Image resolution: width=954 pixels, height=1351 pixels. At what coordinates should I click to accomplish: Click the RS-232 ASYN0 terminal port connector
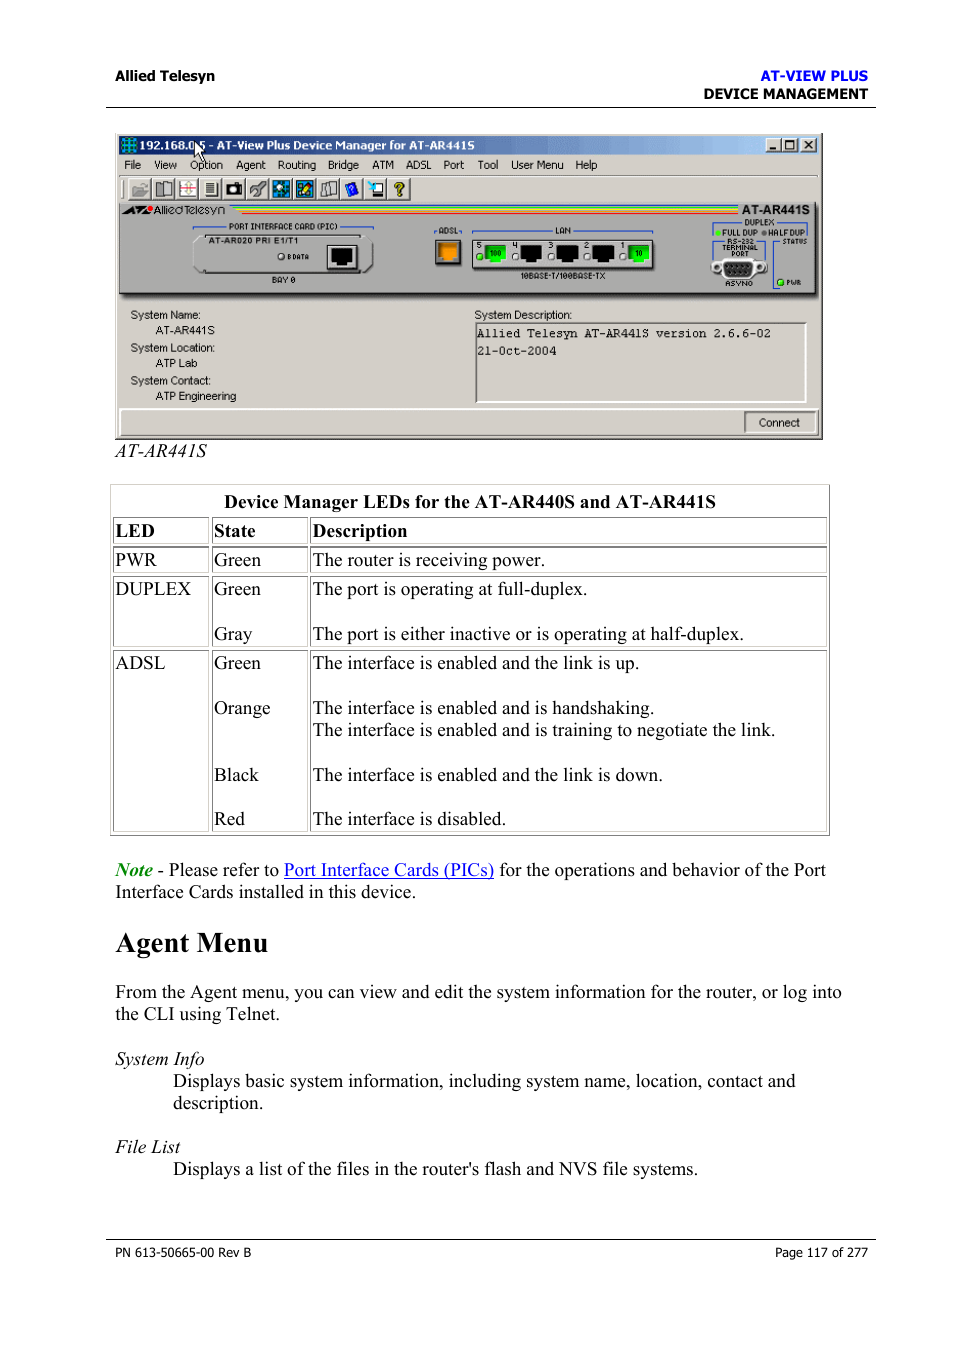point(739,268)
